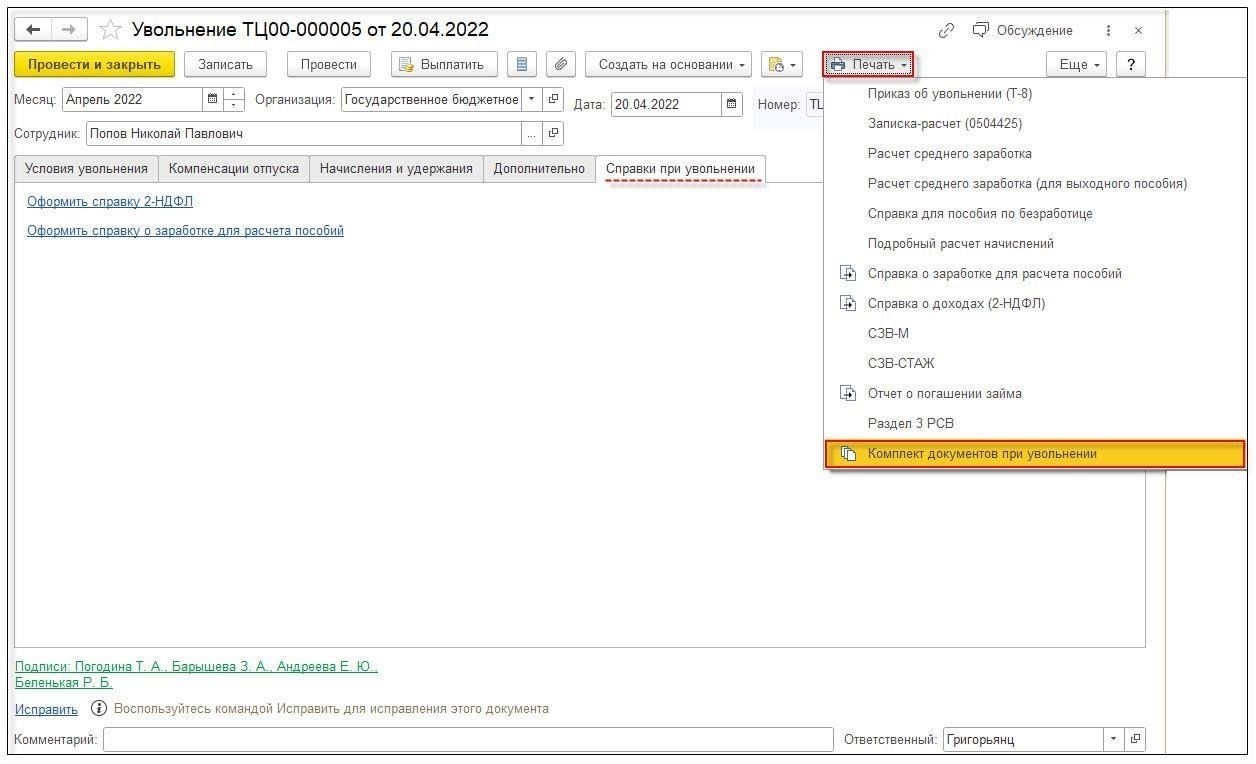Edit Ответственный field Григорьянц
The height and width of the screenshot is (764, 1256).
tap(1023, 740)
